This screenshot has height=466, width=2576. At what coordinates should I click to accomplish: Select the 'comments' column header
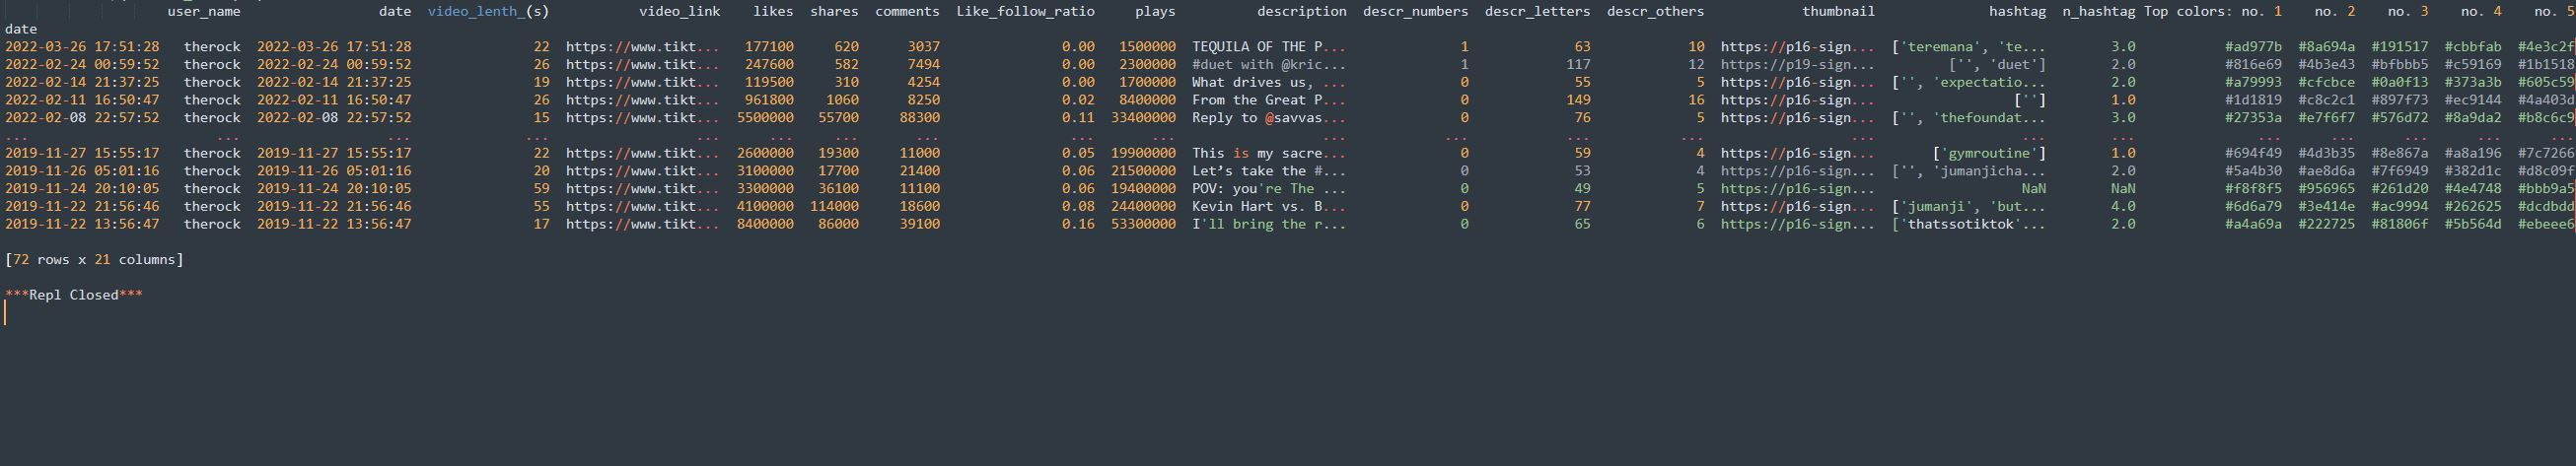tap(907, 12)
